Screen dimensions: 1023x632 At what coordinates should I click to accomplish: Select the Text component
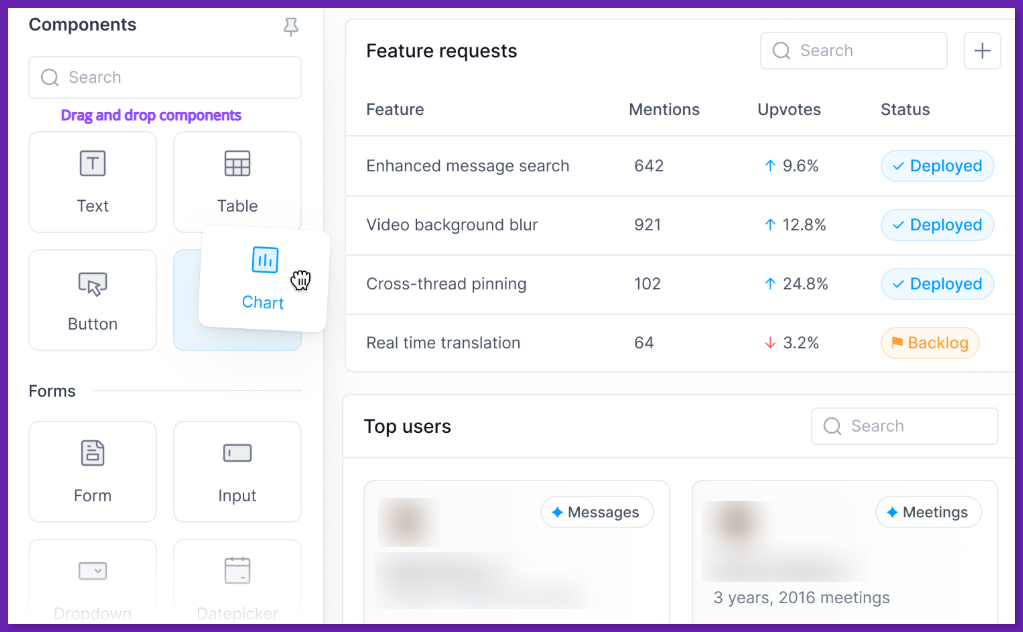93,182
